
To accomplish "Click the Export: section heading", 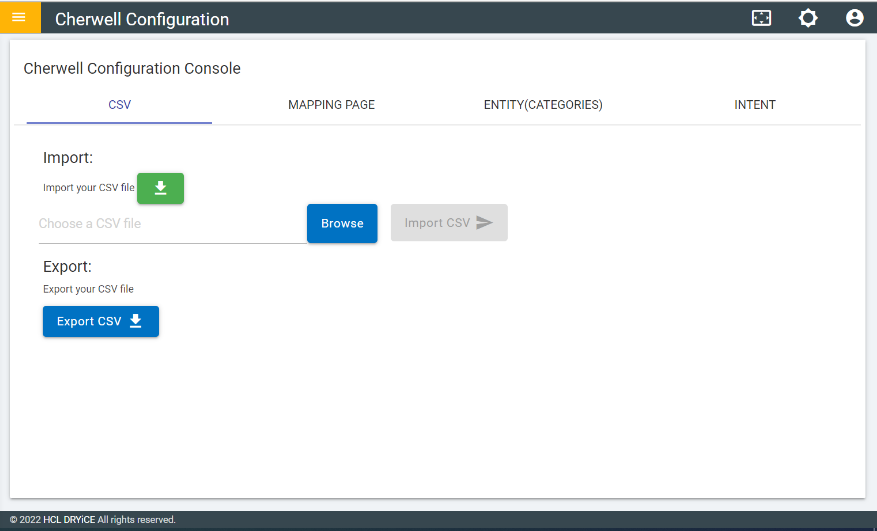I will (x=67, y=266).
